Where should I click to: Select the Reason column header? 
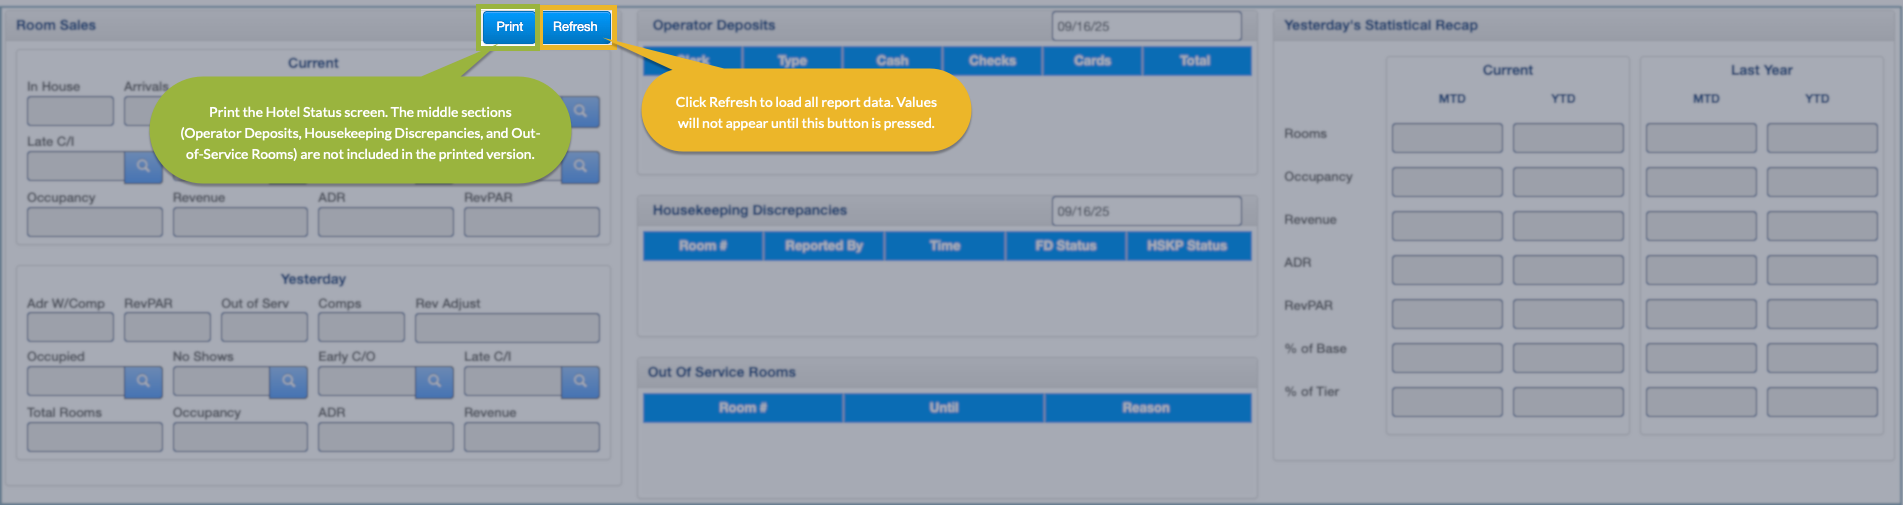point(1146,408)
